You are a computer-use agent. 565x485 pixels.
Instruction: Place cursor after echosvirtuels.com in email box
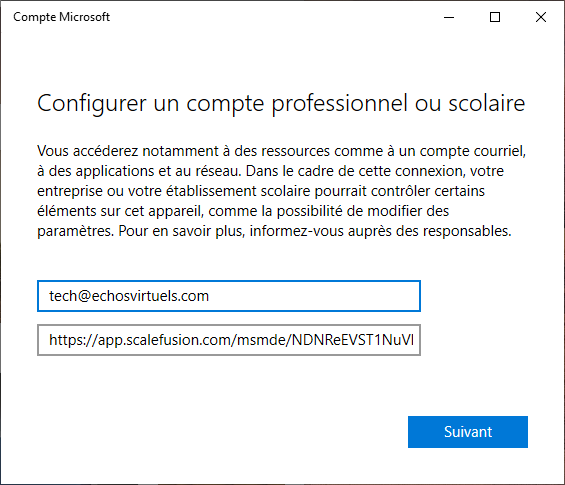click(209, 296)
